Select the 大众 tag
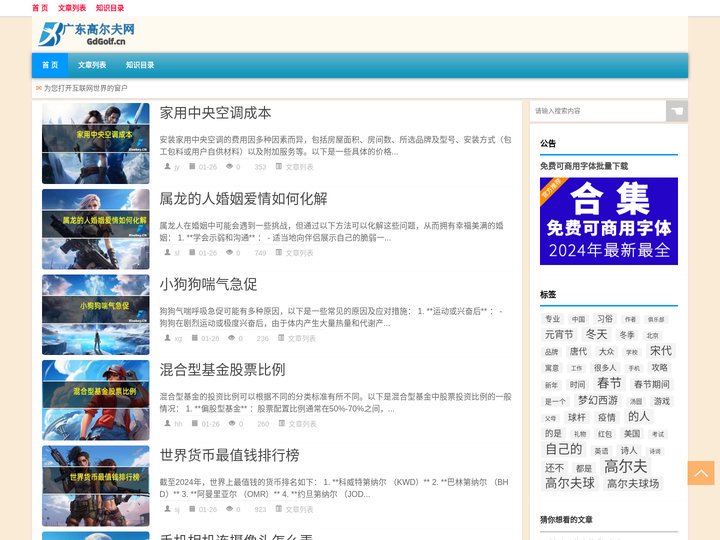 coord(607,351)
